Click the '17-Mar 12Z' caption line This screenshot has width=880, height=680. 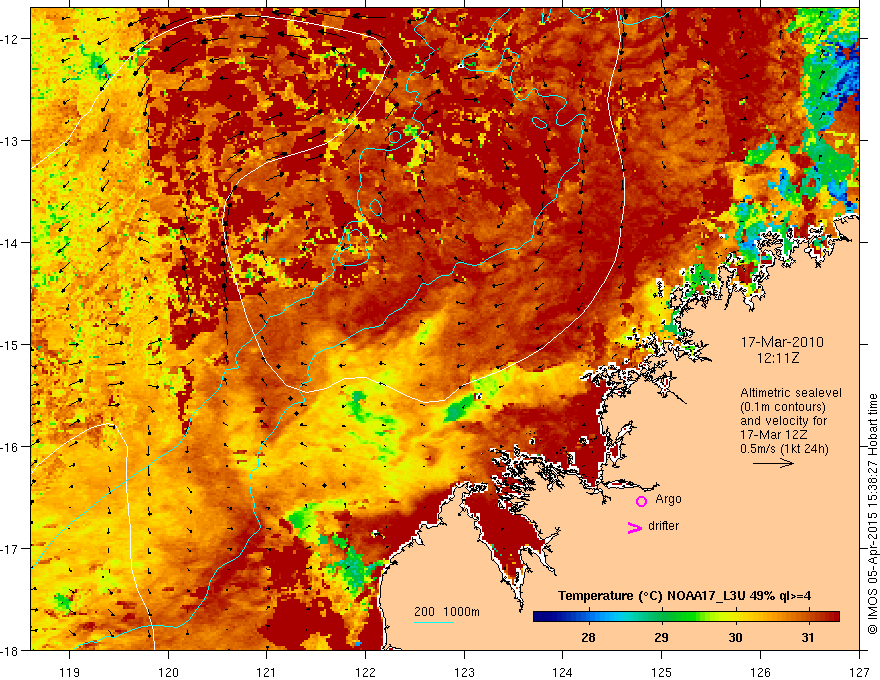click(x=774, y=435)
